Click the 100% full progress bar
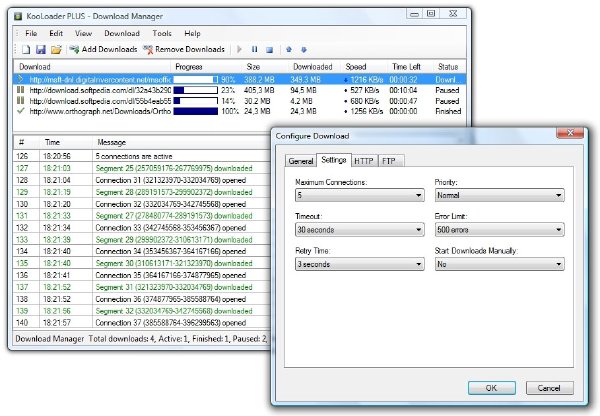Image resolution: width=600 pixels, height=416 pixels. tap(196, 111)
